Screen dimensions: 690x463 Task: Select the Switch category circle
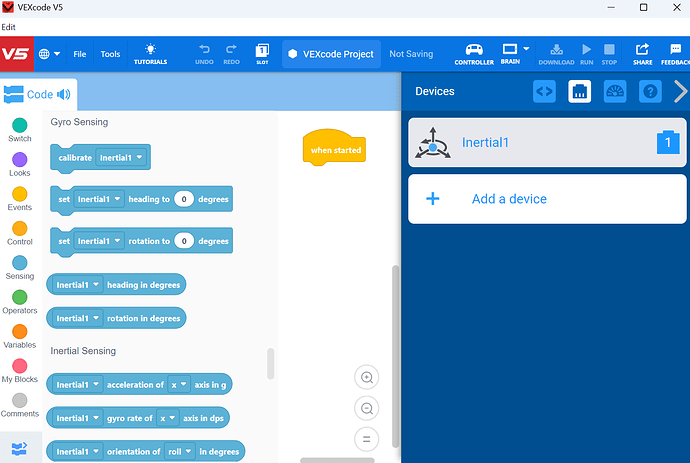[x=20, y=125]
